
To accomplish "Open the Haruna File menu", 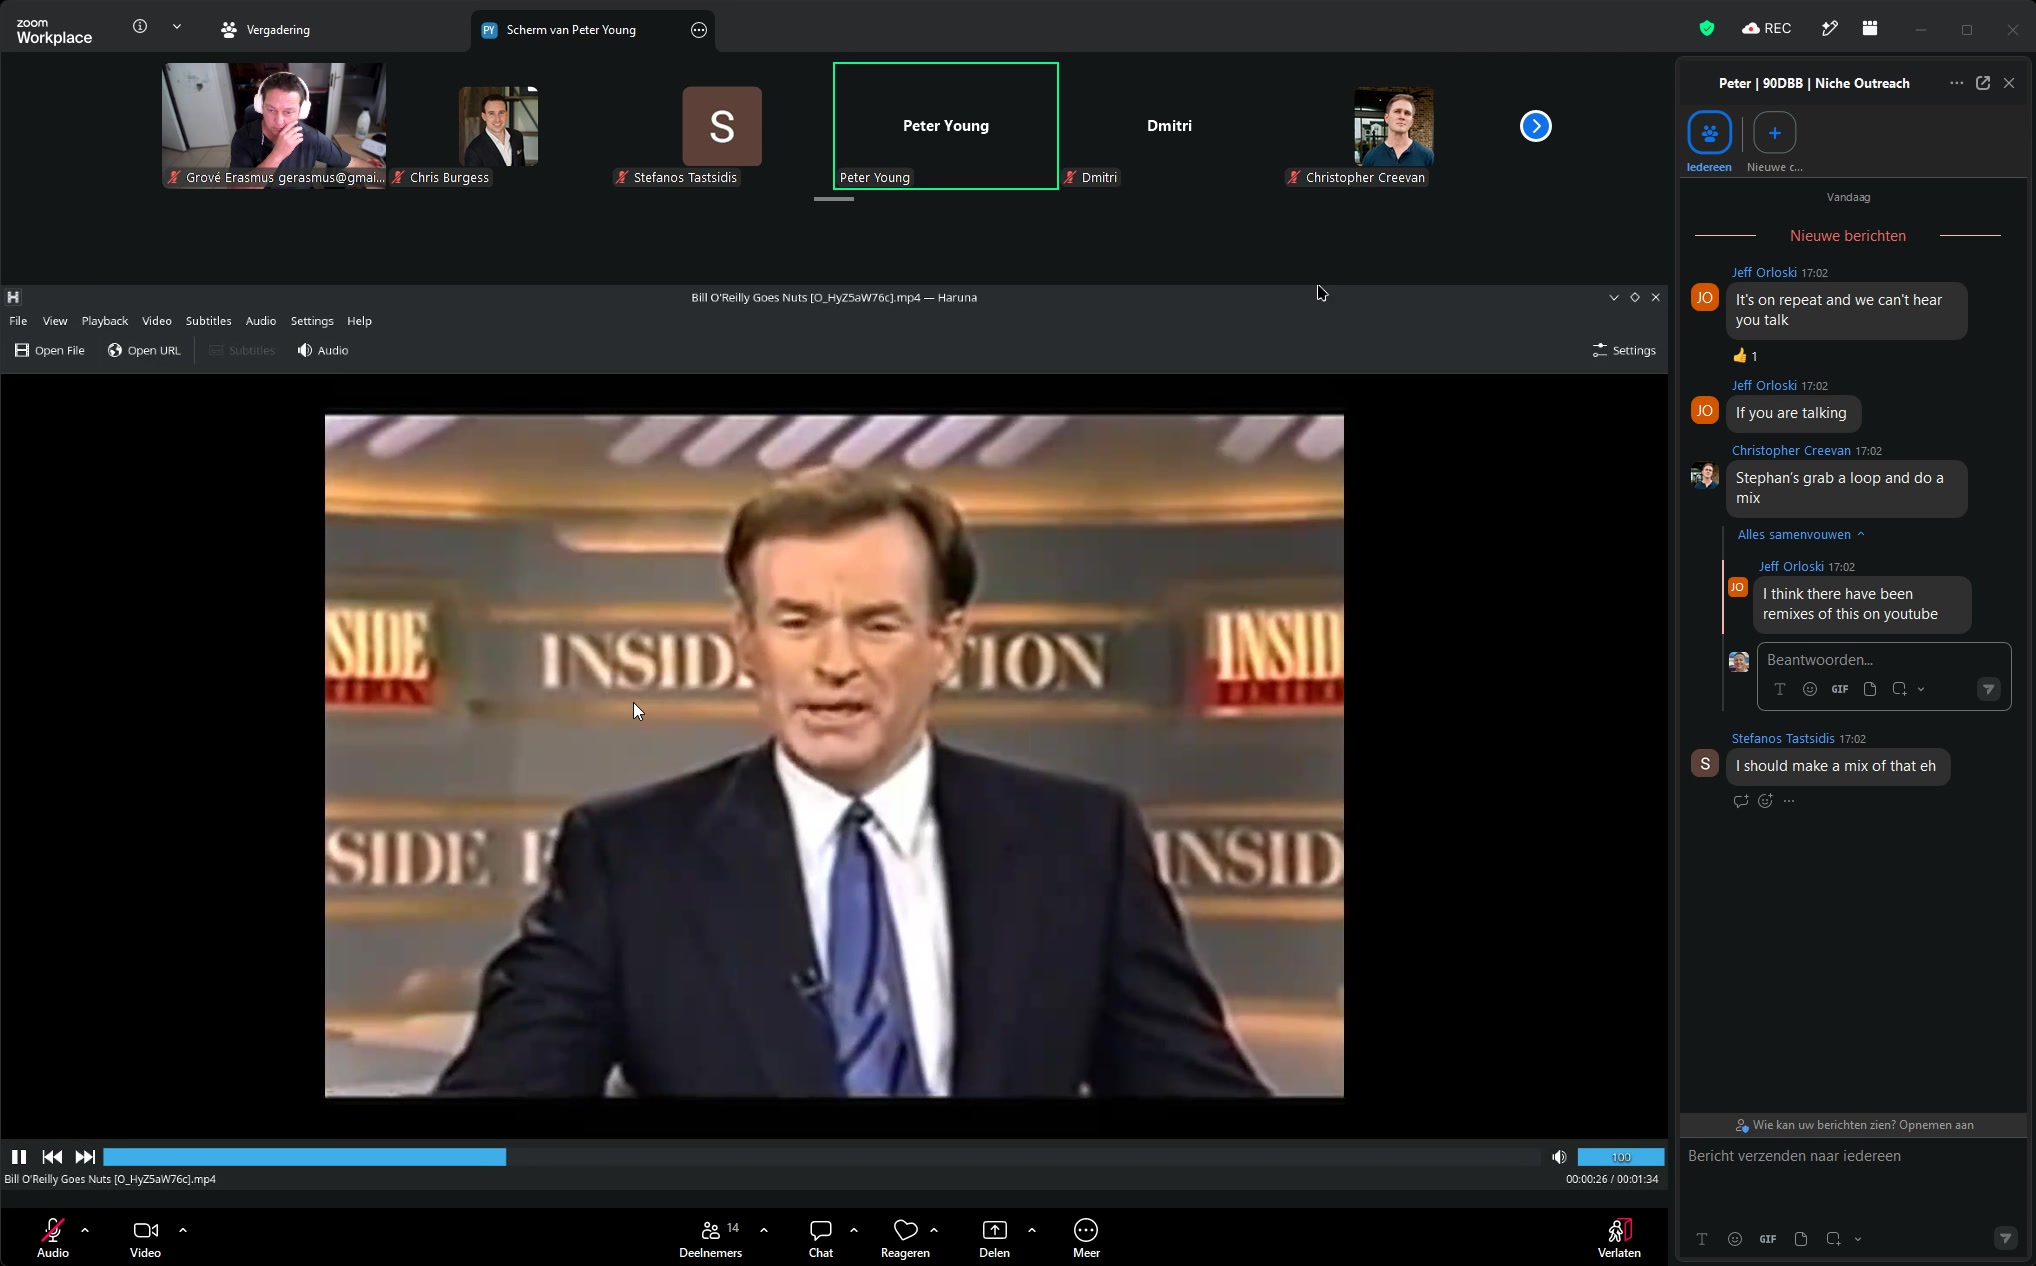I will coord(18,321).
